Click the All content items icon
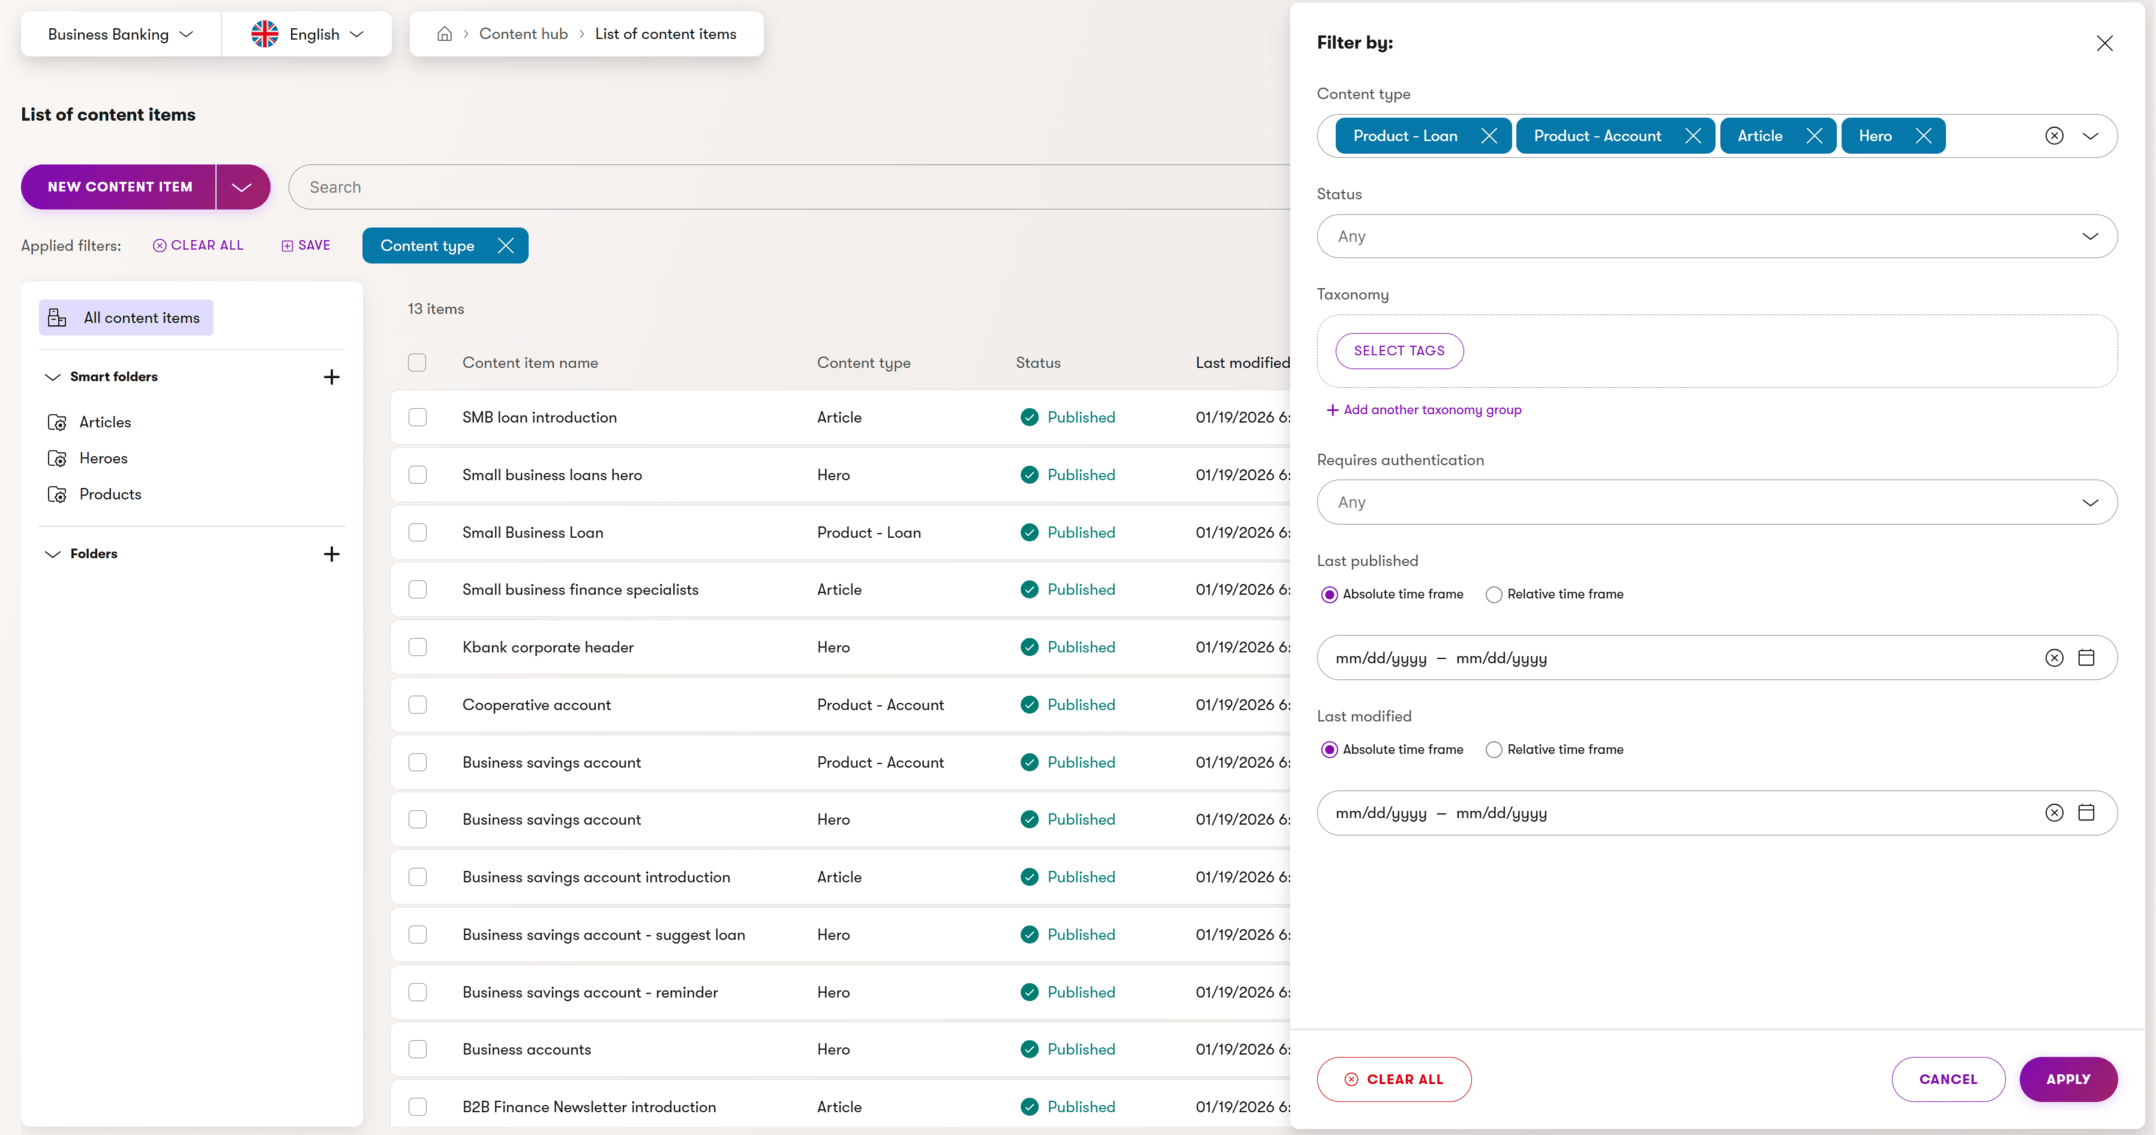 (x=57, y=317)
